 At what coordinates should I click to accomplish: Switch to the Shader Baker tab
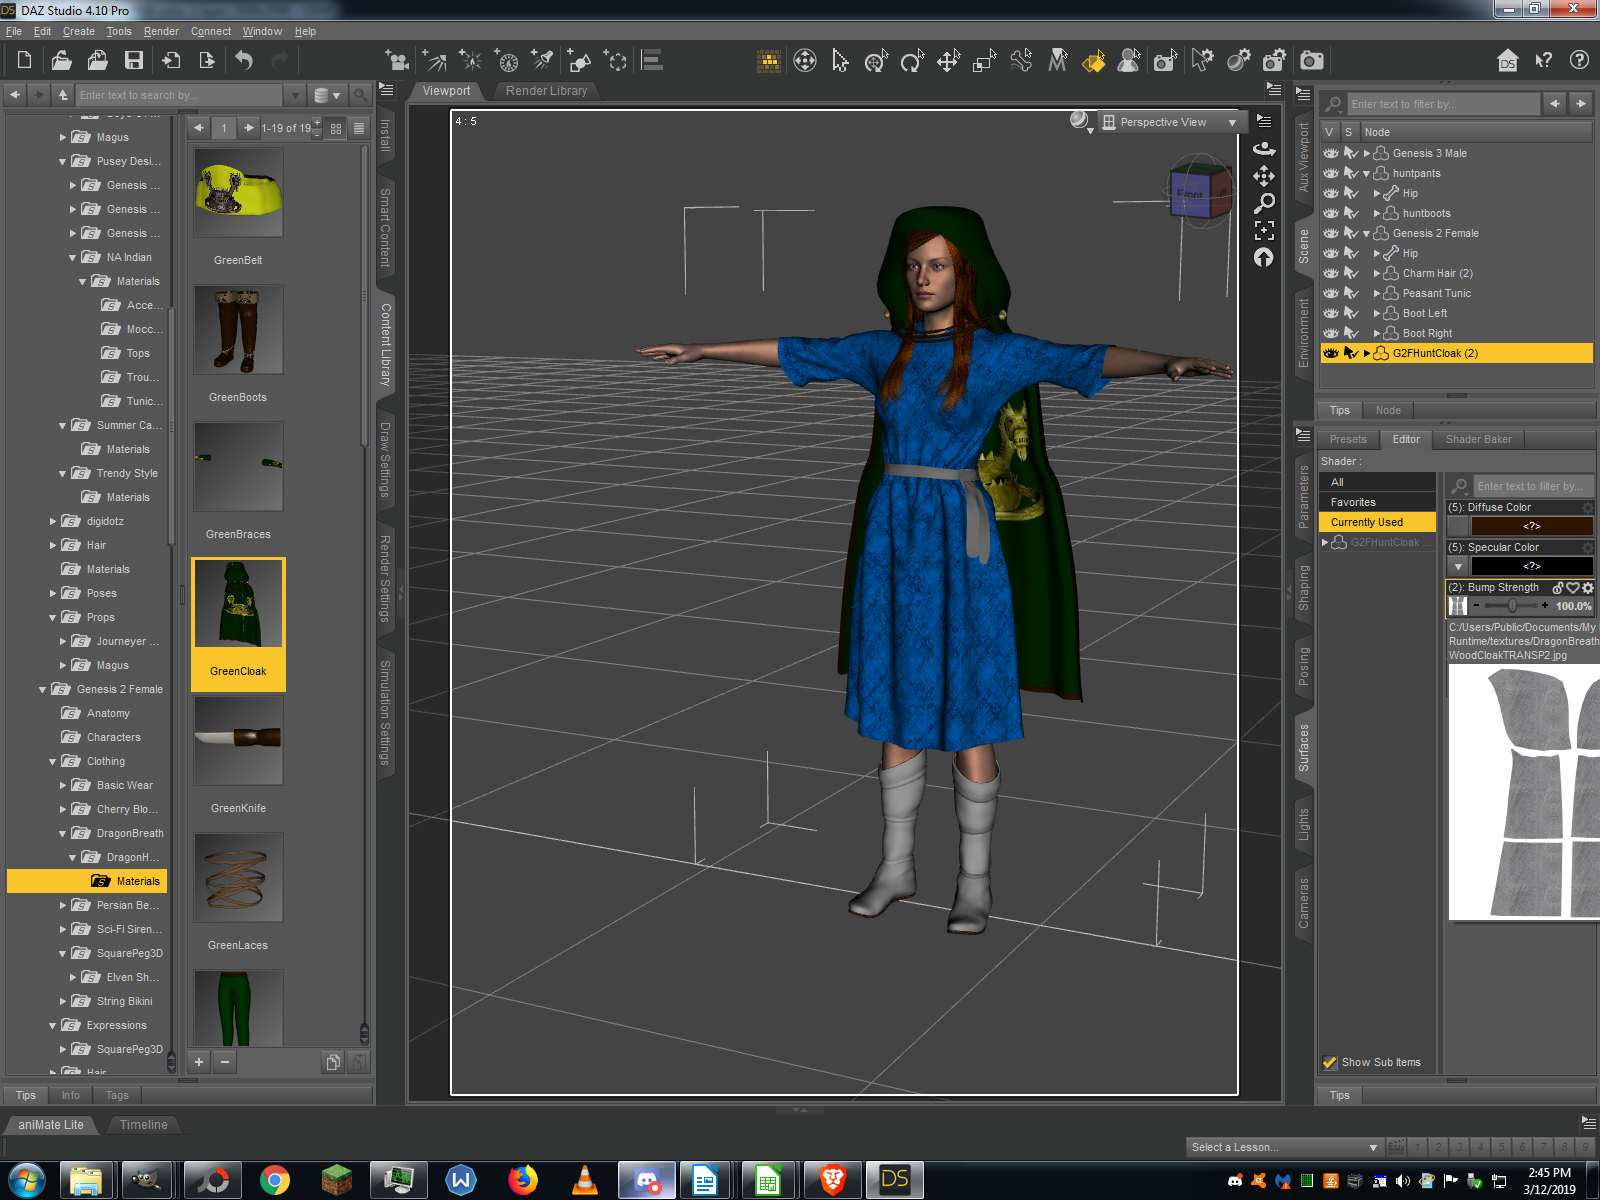1479,439
